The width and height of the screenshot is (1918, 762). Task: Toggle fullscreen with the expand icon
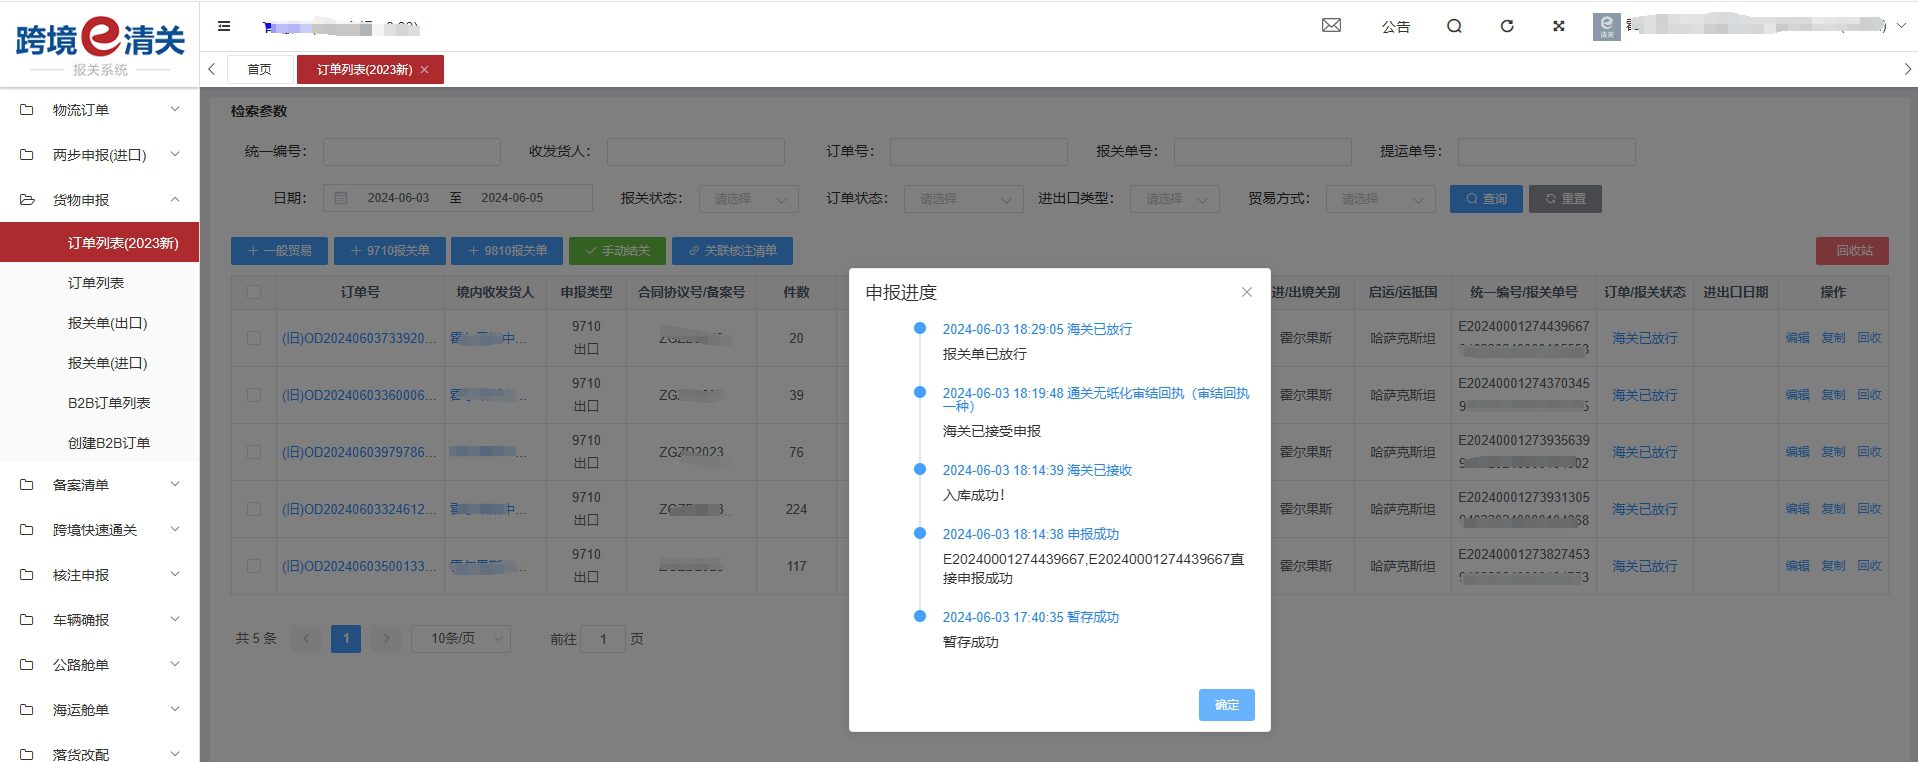pos(1558,26)
